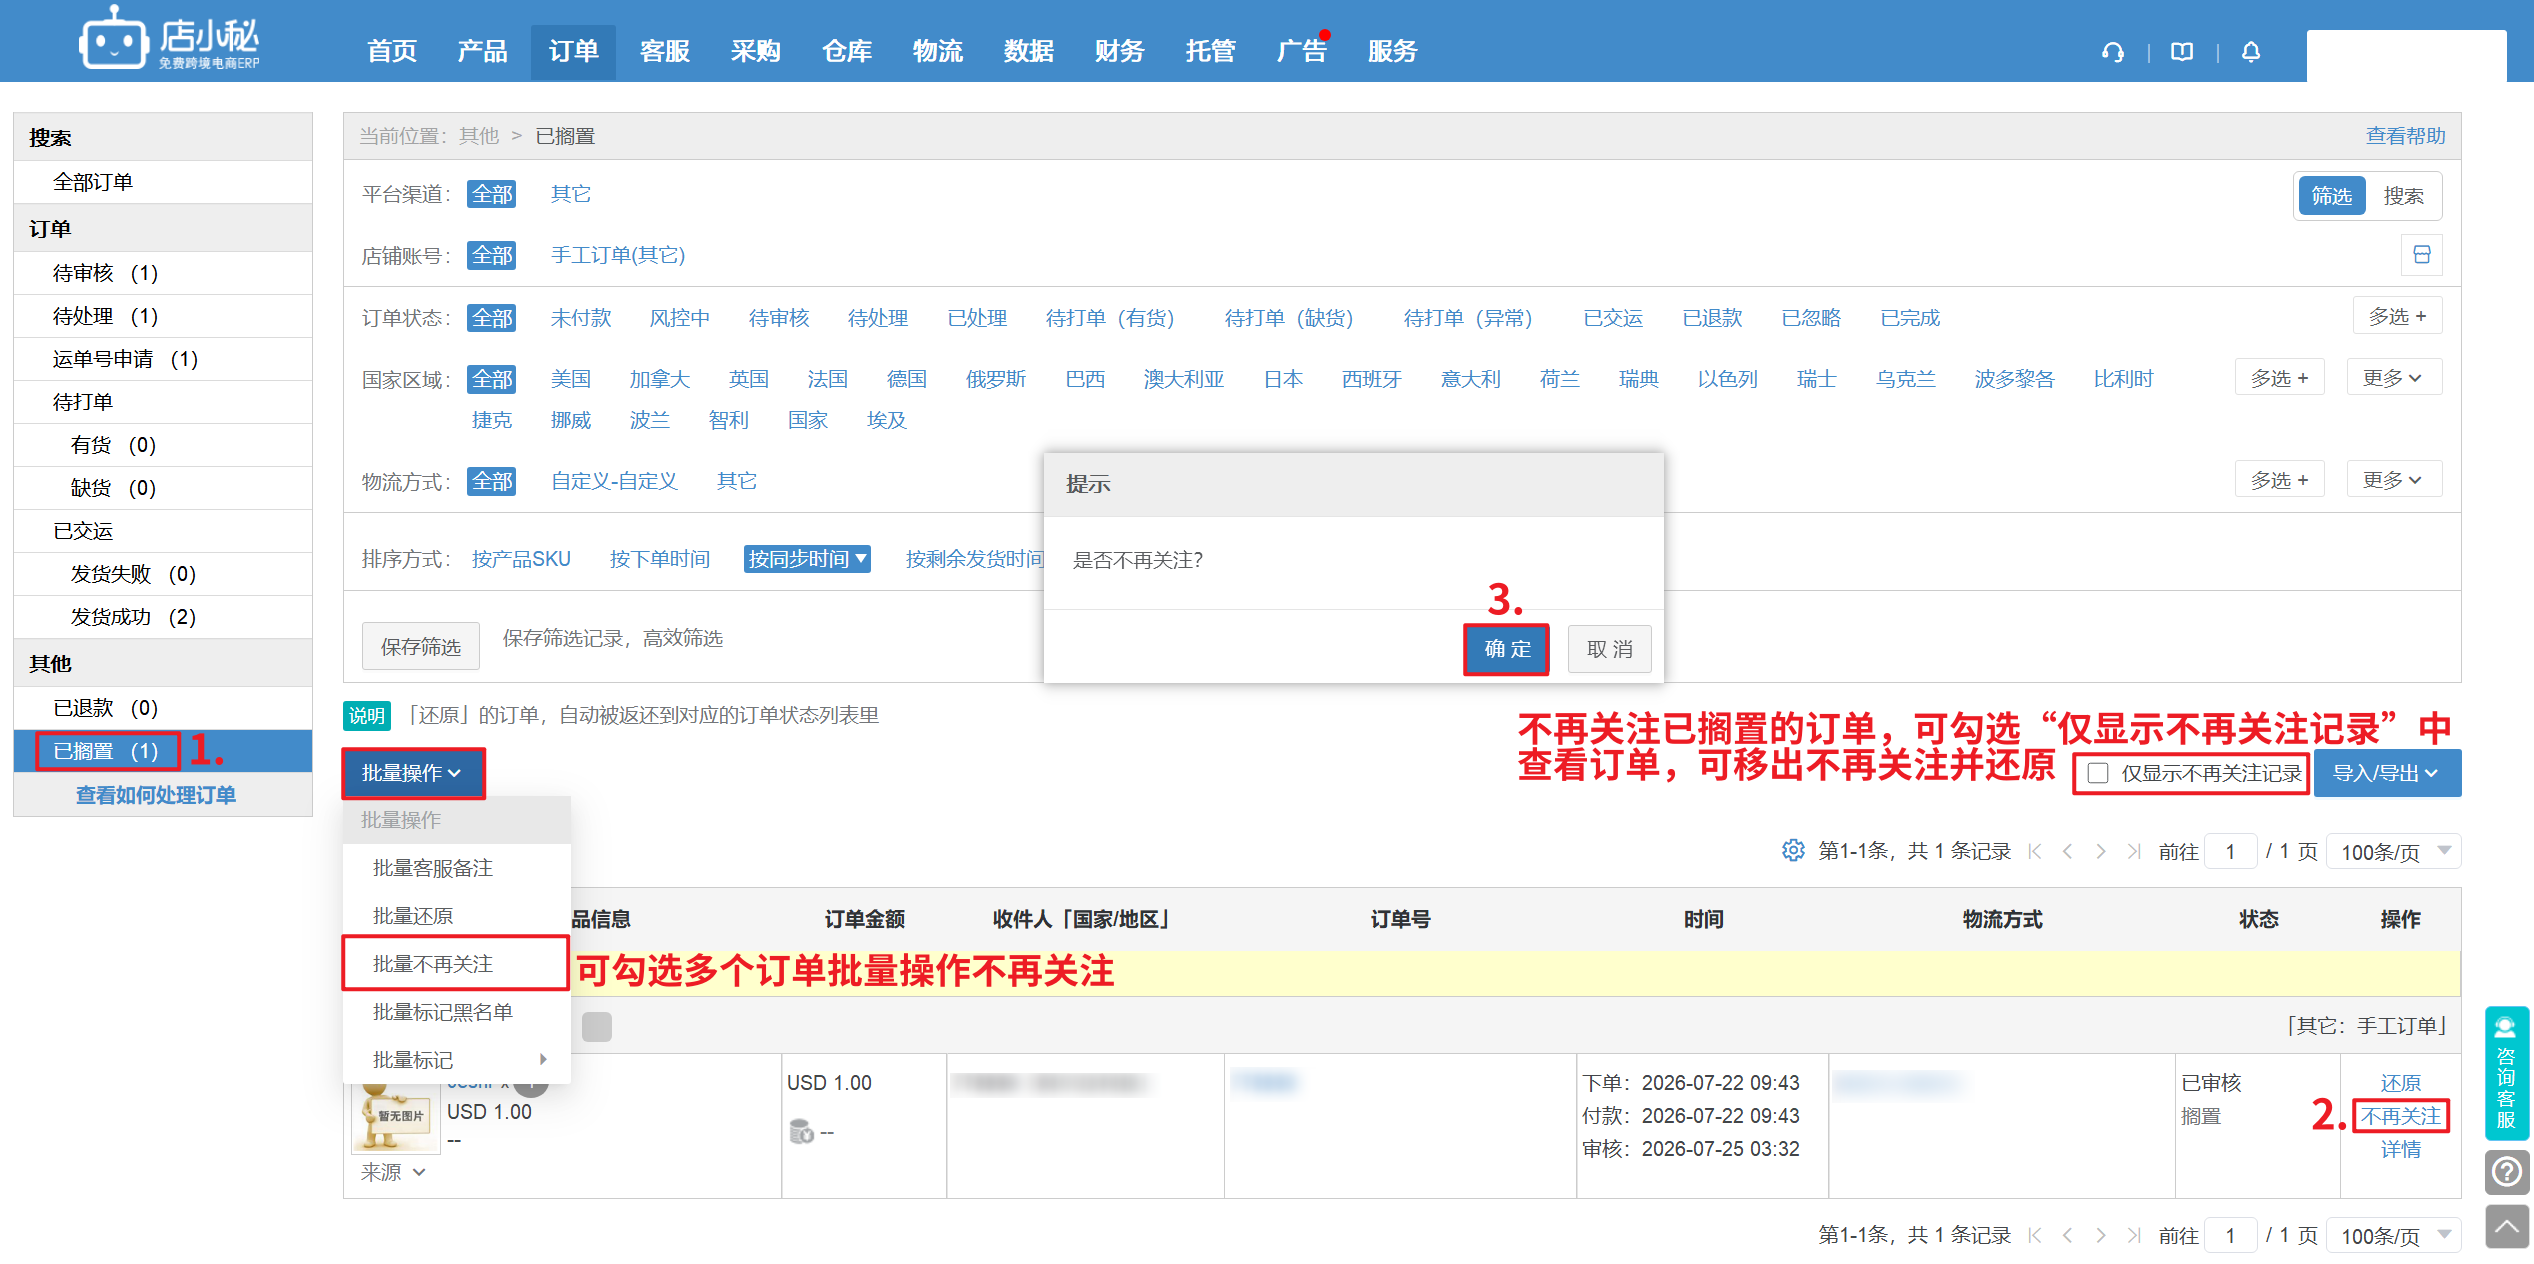Viewport: 2534px width, 1264px height.
Task: Toggle the 筛选 filter mode button
Action: [2331, 196]
